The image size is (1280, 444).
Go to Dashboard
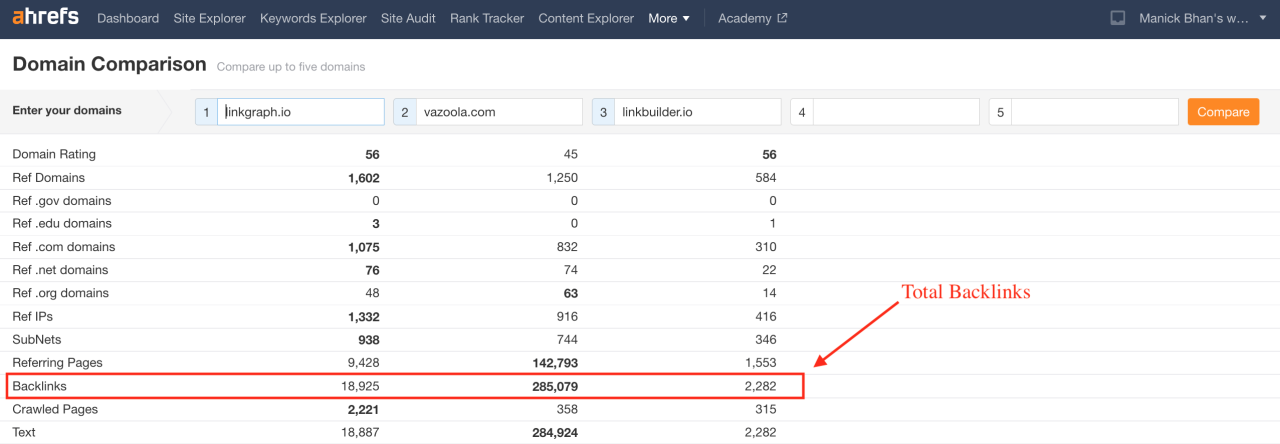point(128,19)
